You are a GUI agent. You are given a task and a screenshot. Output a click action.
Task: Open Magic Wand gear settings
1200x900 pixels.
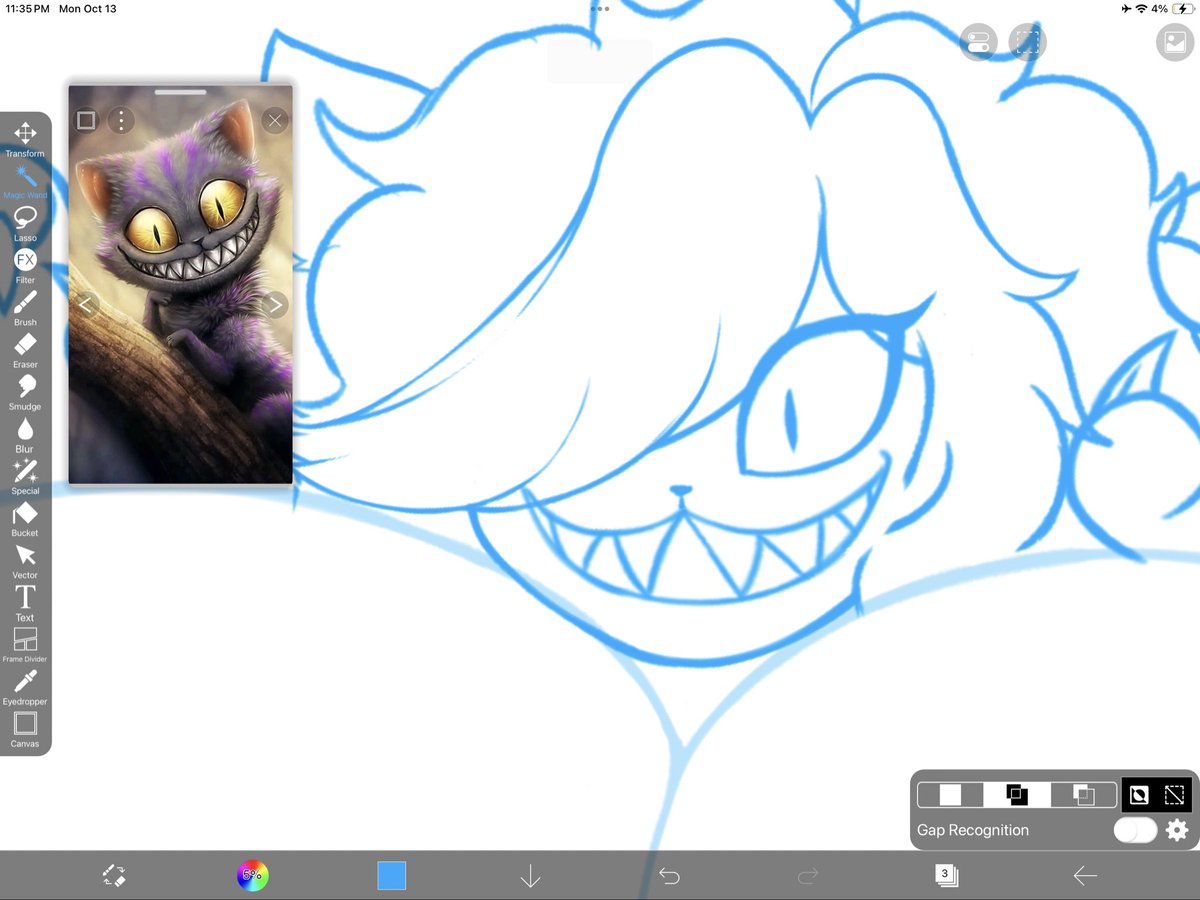1177,830
